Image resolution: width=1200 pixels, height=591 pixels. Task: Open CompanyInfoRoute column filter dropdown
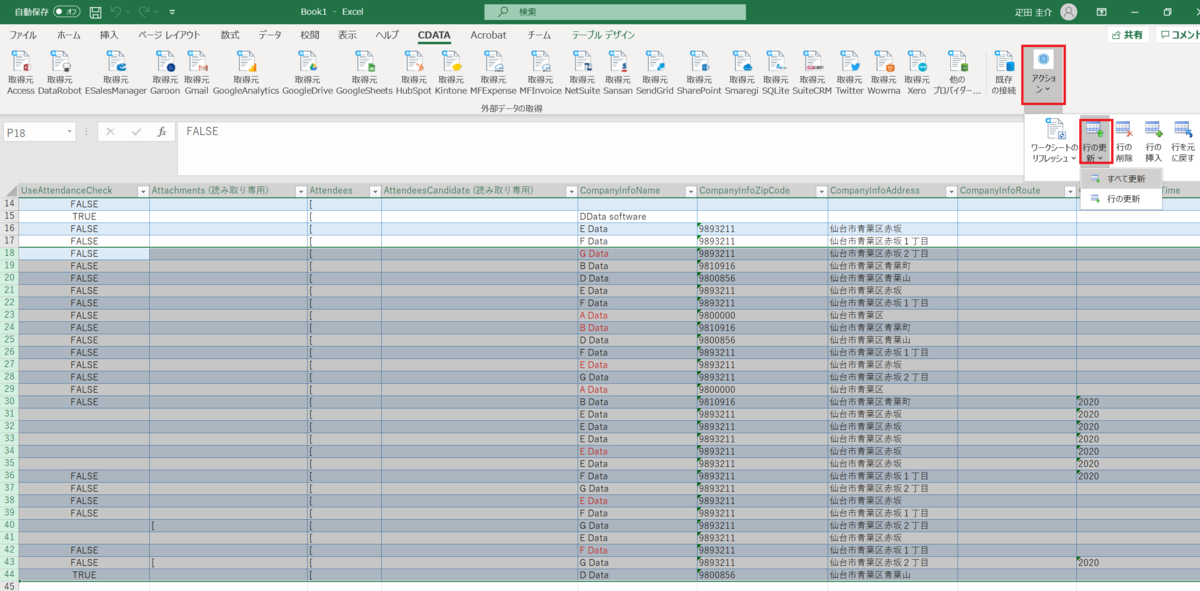click(1069, 191)
